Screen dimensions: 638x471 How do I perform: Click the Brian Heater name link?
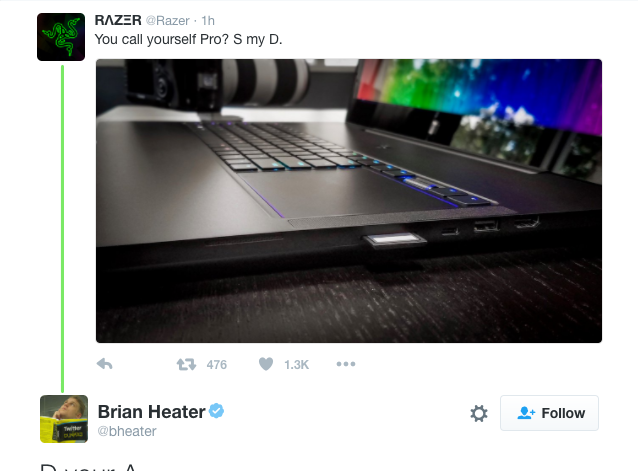pos(151,412)
